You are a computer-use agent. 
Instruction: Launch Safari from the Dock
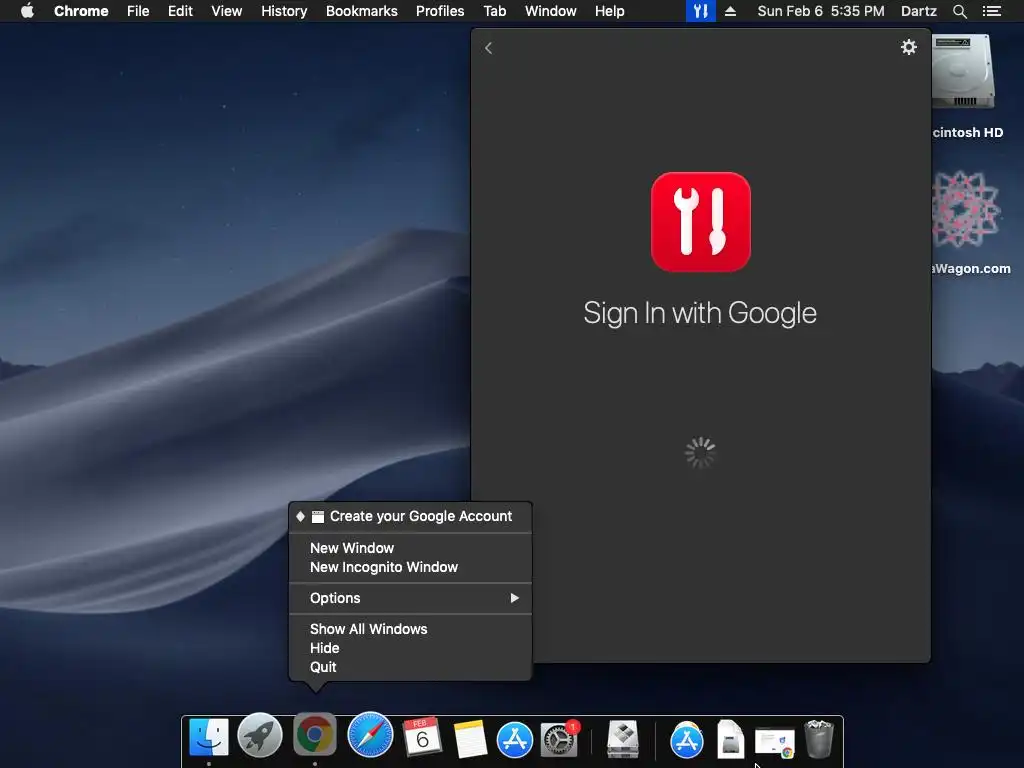point(370,735)
